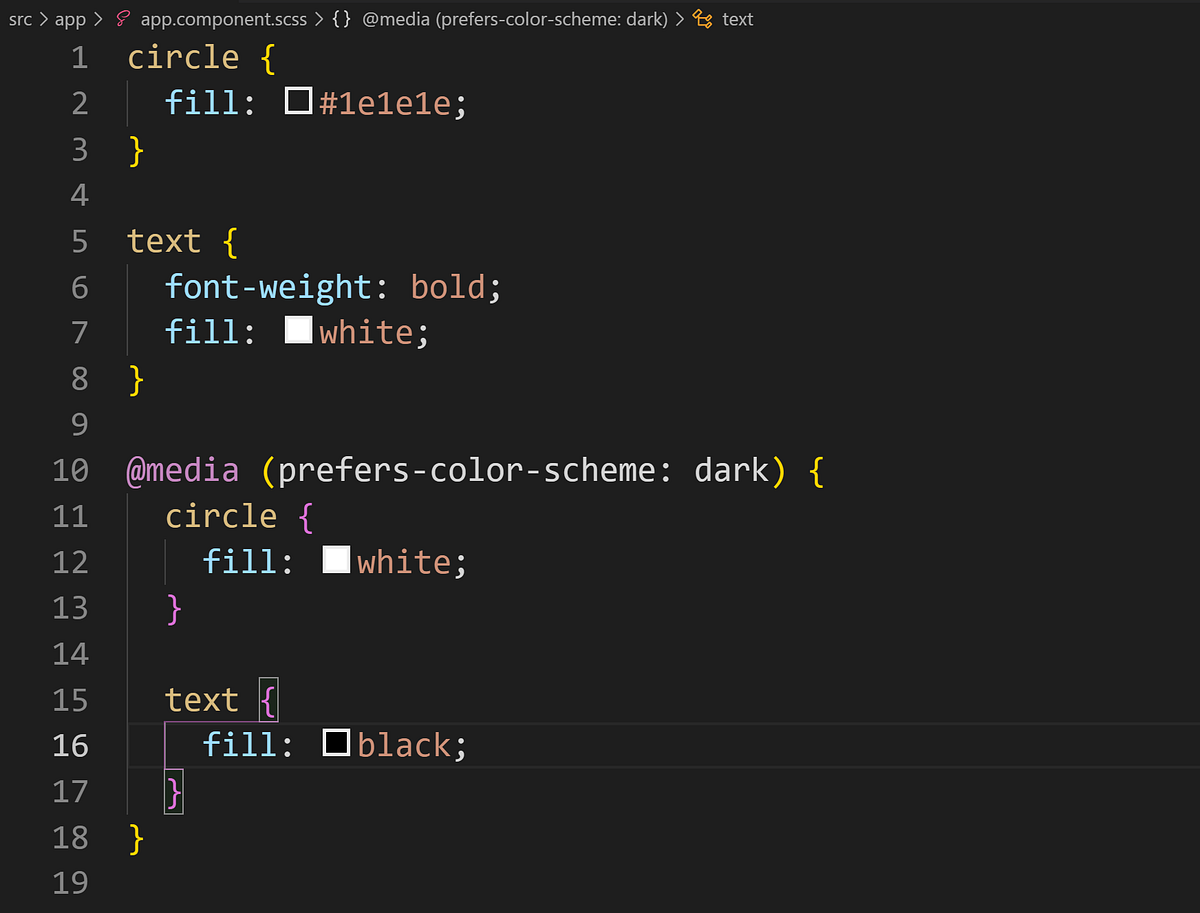Image resolution: width=1200 pixels, height=913 pixels.
Task: Click the 'bold' value on line 6
Action: click(447, 287)
